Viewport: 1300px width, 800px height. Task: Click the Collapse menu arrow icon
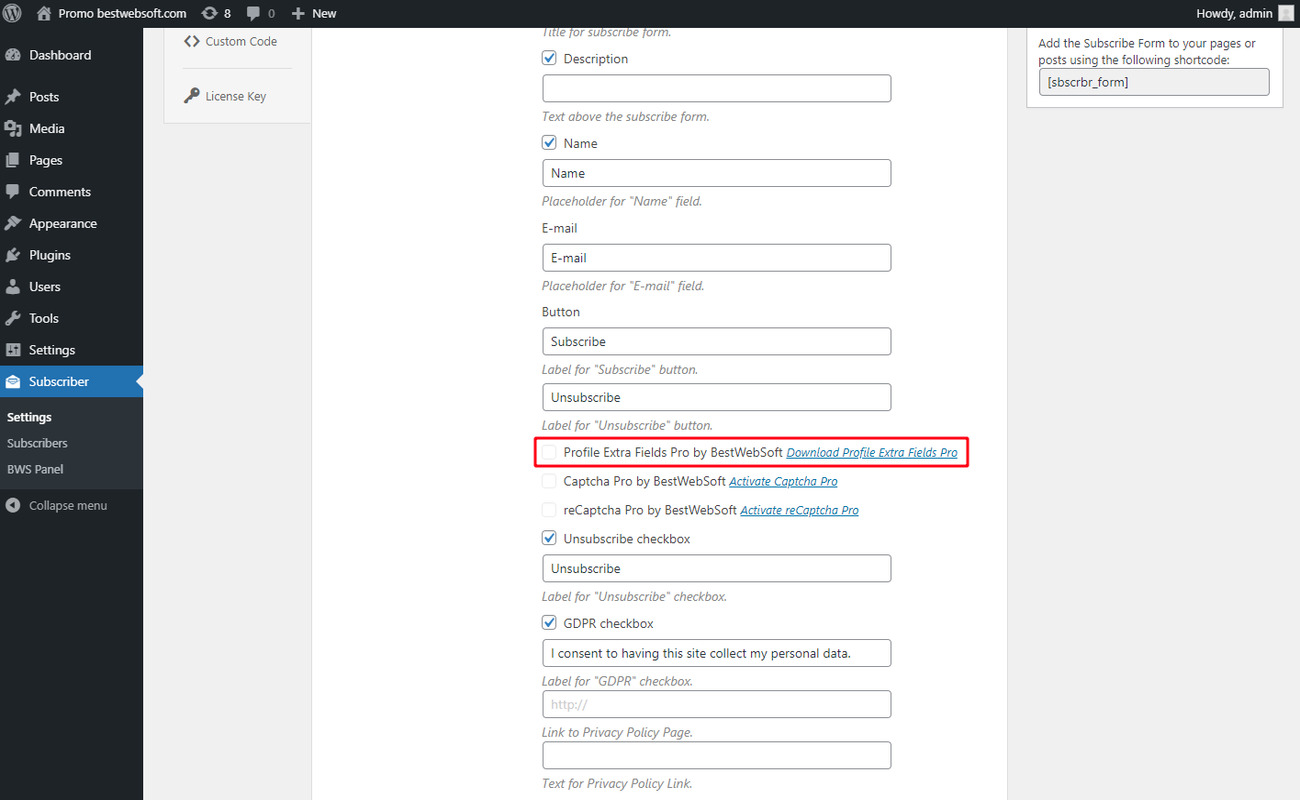[x=13, y=505]
